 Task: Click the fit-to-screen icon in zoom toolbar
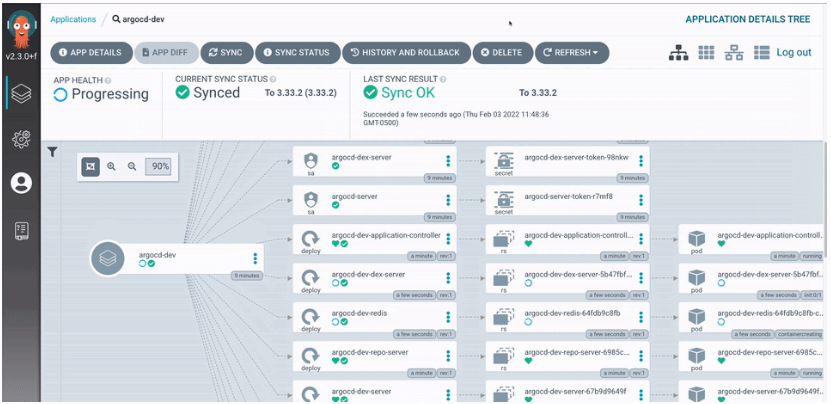coord(90,166)
